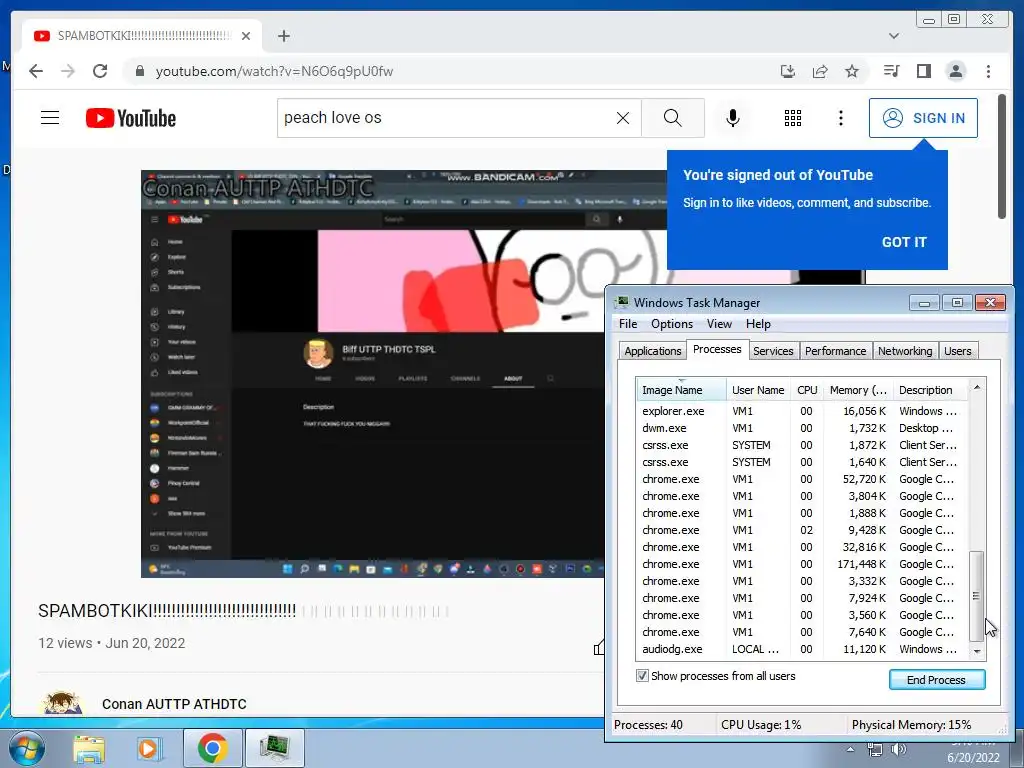Click Task Manager taskbar icon
The image size is (1024, 768).
click(274, 748)
